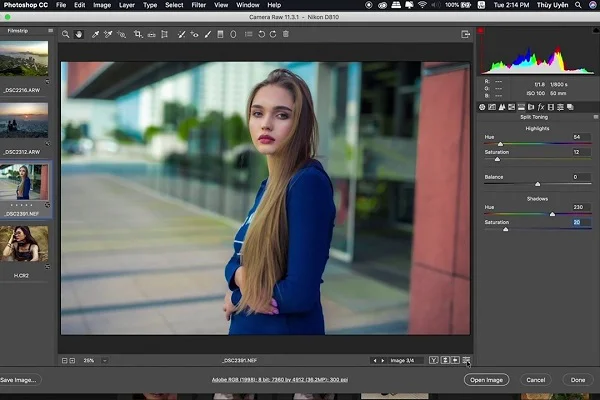Viewport: 600px width, 400px height.
Task: Toggle the shadow clipping warning
Action: coord(481,31)
